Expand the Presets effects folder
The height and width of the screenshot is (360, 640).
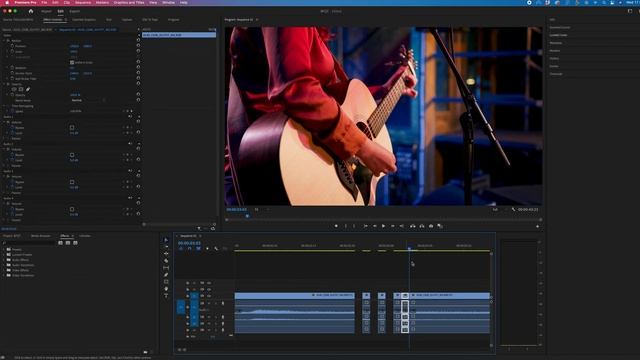coord(4,249)
